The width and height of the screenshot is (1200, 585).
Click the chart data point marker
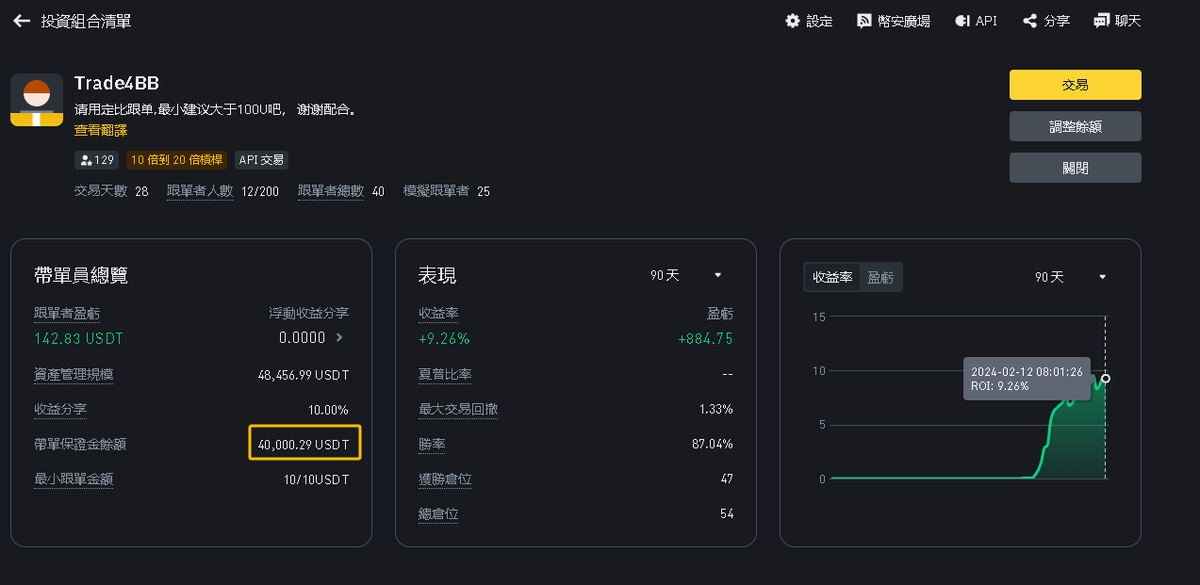pyautogui.click(x=1105, y=378)
